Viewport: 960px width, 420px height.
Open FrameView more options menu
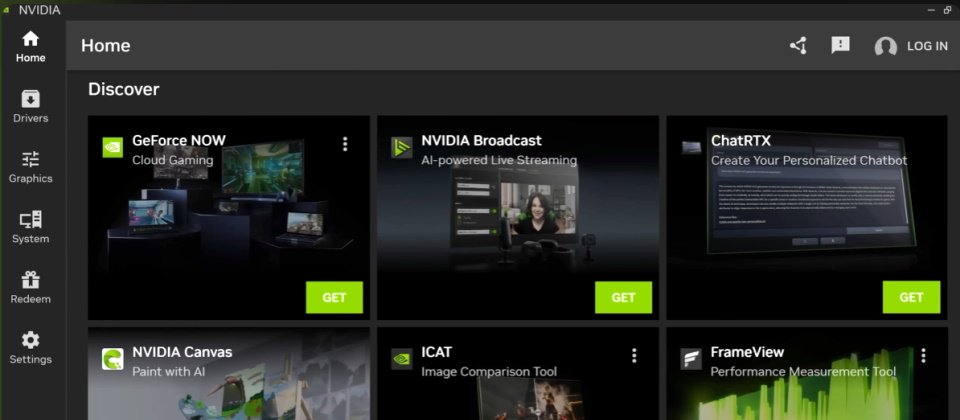click(x=923, y=355)
